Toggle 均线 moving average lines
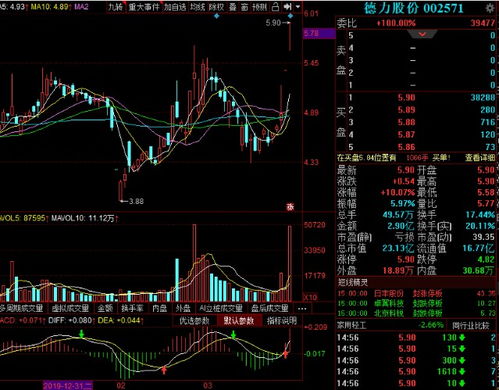The height and width of the screenshot is (390, 499). [x=197, y=7]
